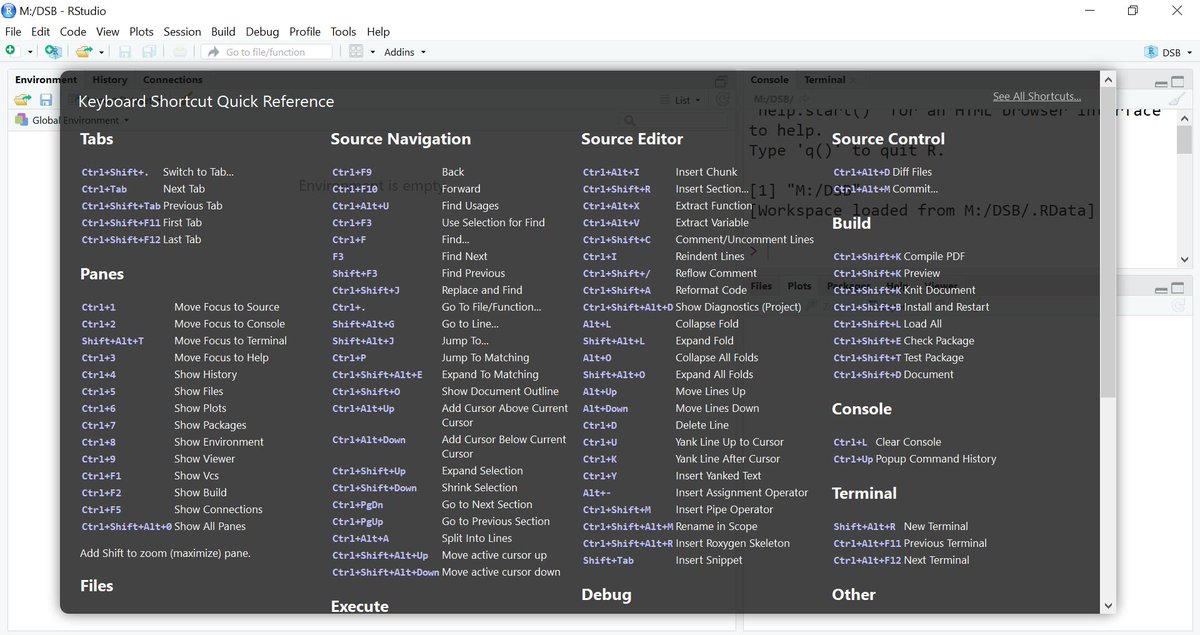Screen dimensions: 1200x635
Task: Open the Tools menu
Action: click(x=343, y=32)
